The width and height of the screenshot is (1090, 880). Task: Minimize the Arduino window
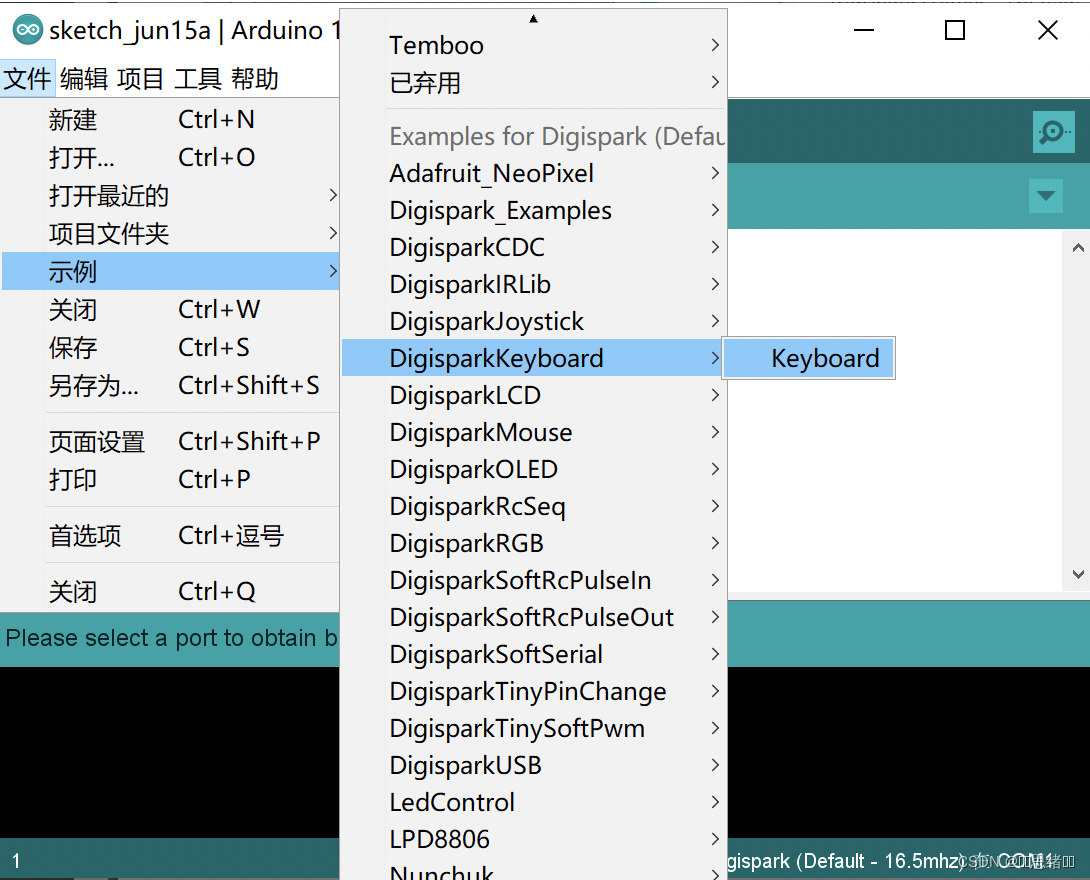863,30
